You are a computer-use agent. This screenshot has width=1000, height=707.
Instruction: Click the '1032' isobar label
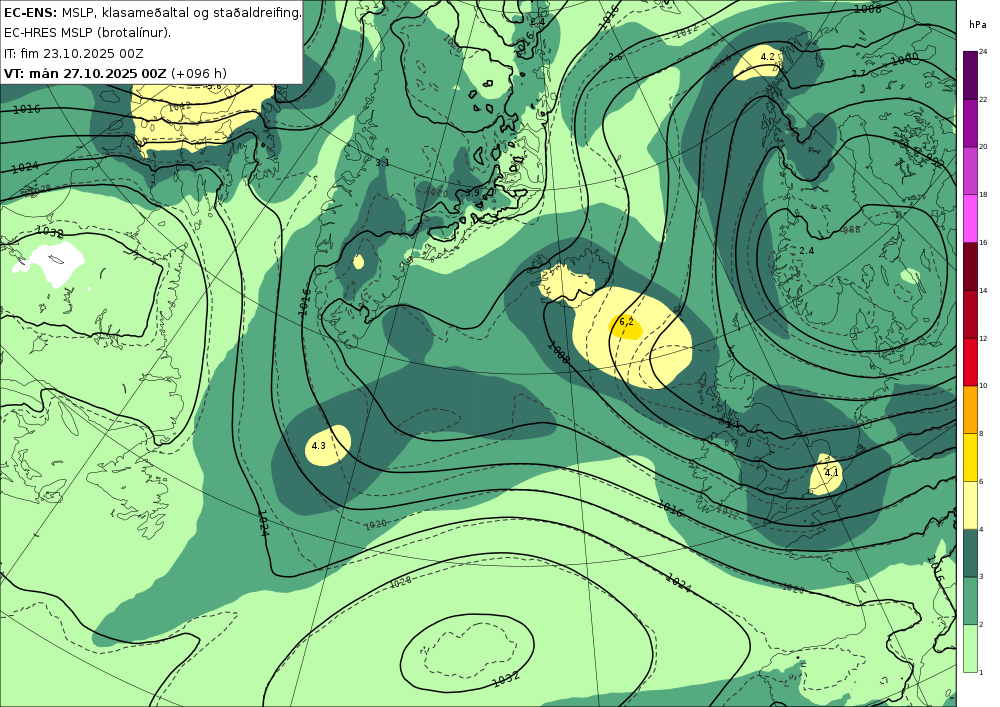(x=506, y=680)
